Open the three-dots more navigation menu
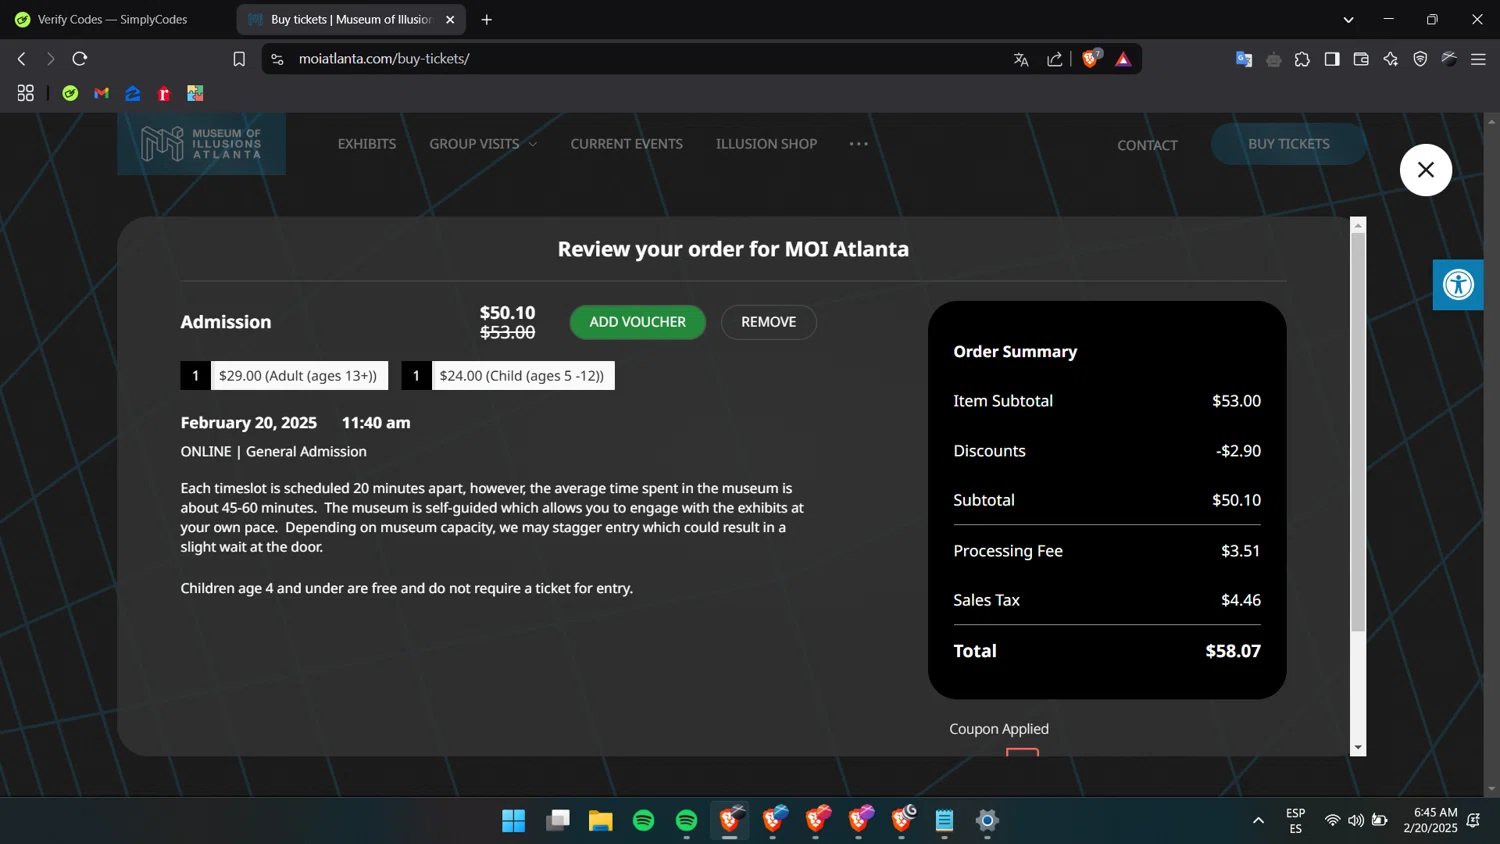This screenshot has width=1500, height=844. (858, 144)
